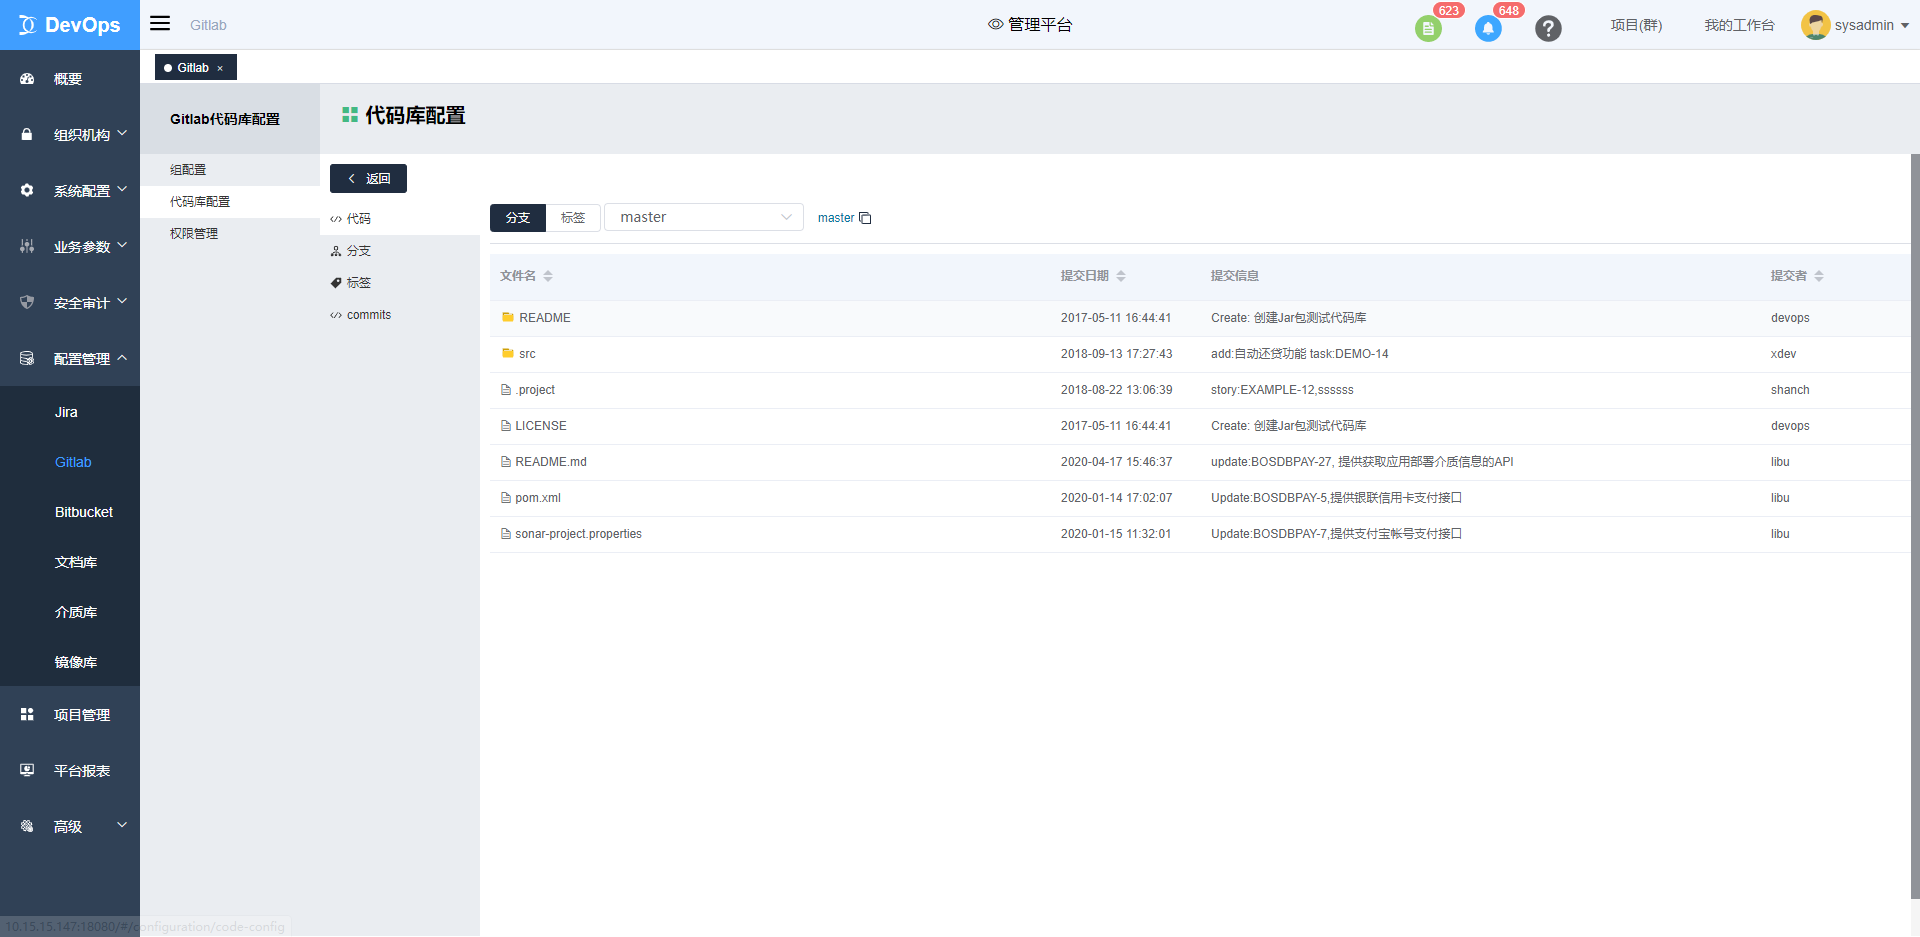Click the Gitlab tab label
Screen dimensions: 1920x937
click(x=193, y=68)
